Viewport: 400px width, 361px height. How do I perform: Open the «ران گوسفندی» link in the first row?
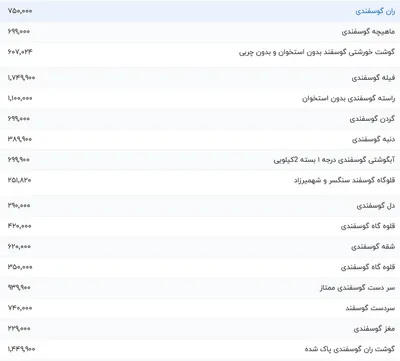click(x=375, y=12)
